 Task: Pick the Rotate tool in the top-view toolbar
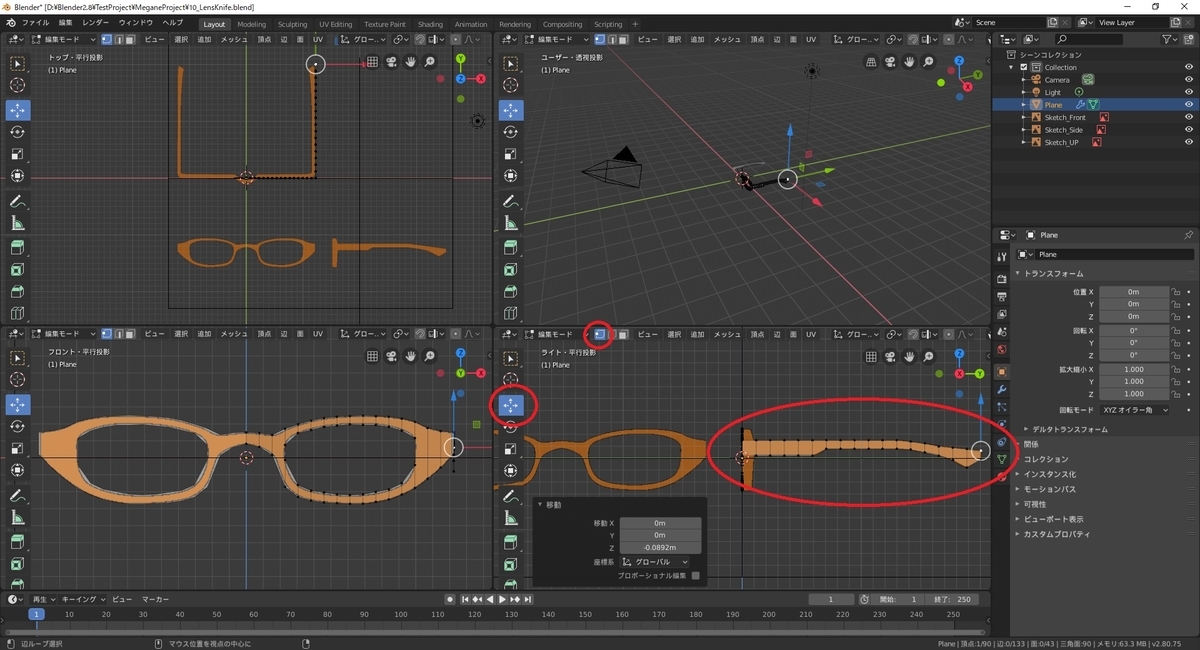pyautogui.click(x=18, y=132)
